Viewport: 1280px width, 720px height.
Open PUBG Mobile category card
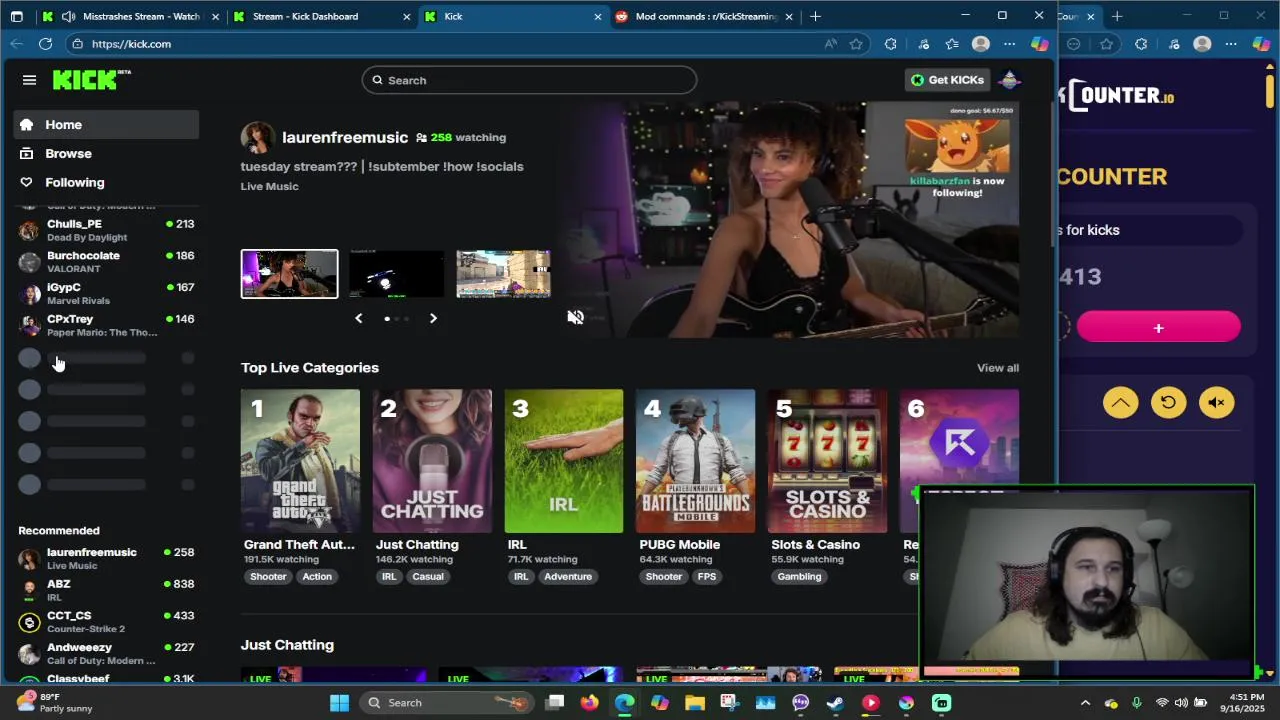[x=695, y=461]
